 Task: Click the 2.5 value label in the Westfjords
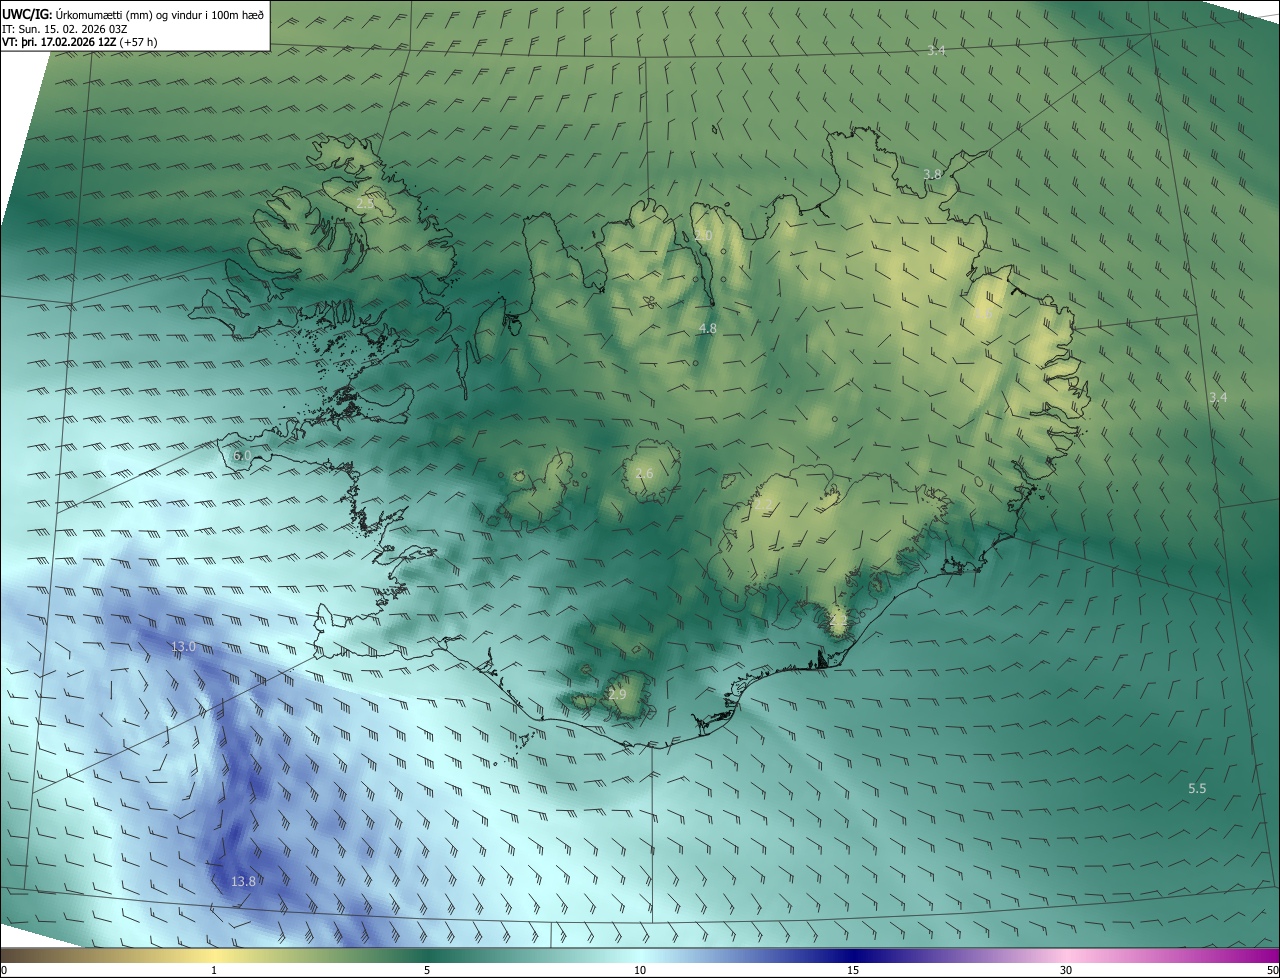tap(365, 203)
